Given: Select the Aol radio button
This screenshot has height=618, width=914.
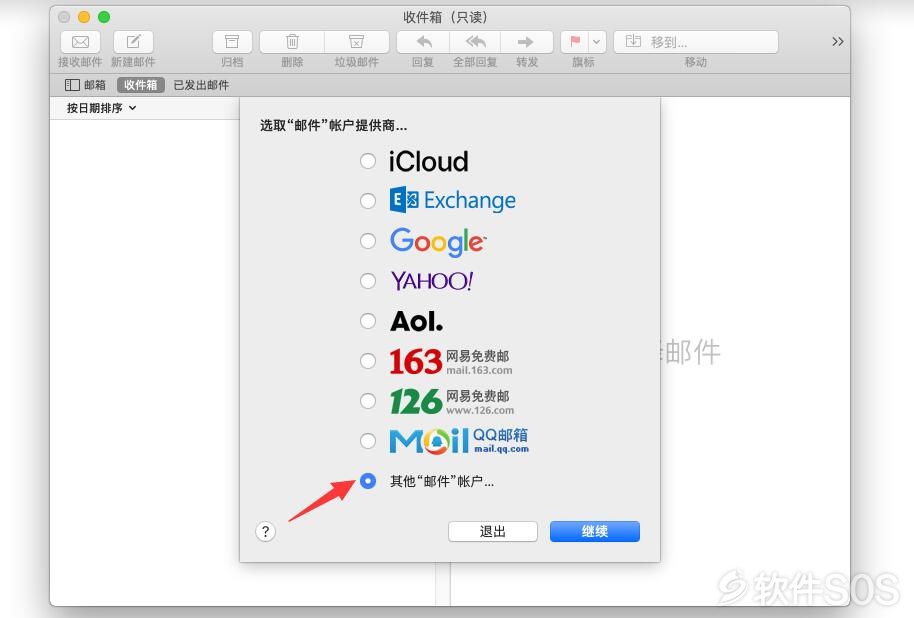Looking at the screenshot, I should tap(368, 321).
